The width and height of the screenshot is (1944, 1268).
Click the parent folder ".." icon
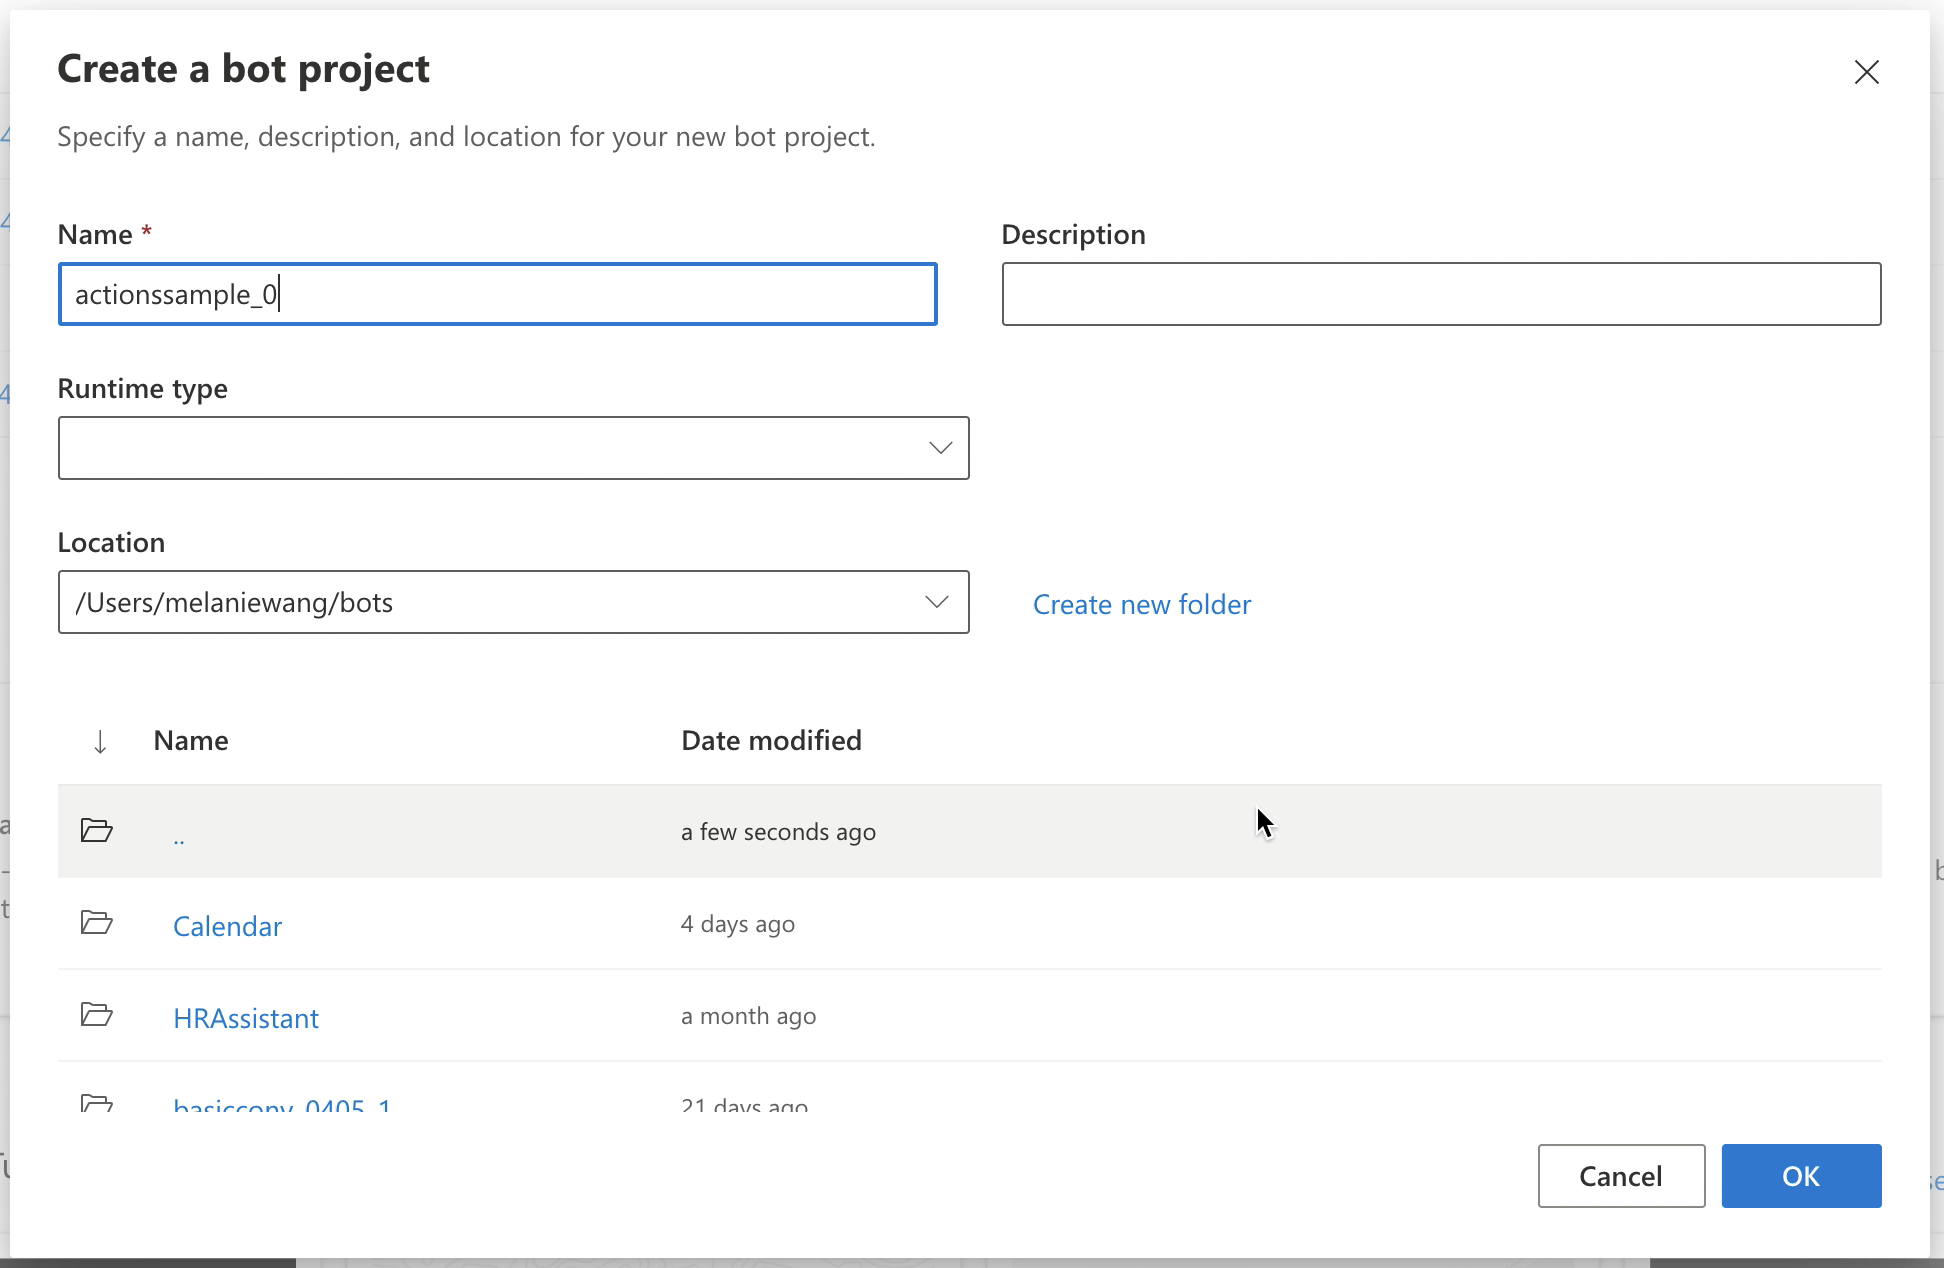97,830
